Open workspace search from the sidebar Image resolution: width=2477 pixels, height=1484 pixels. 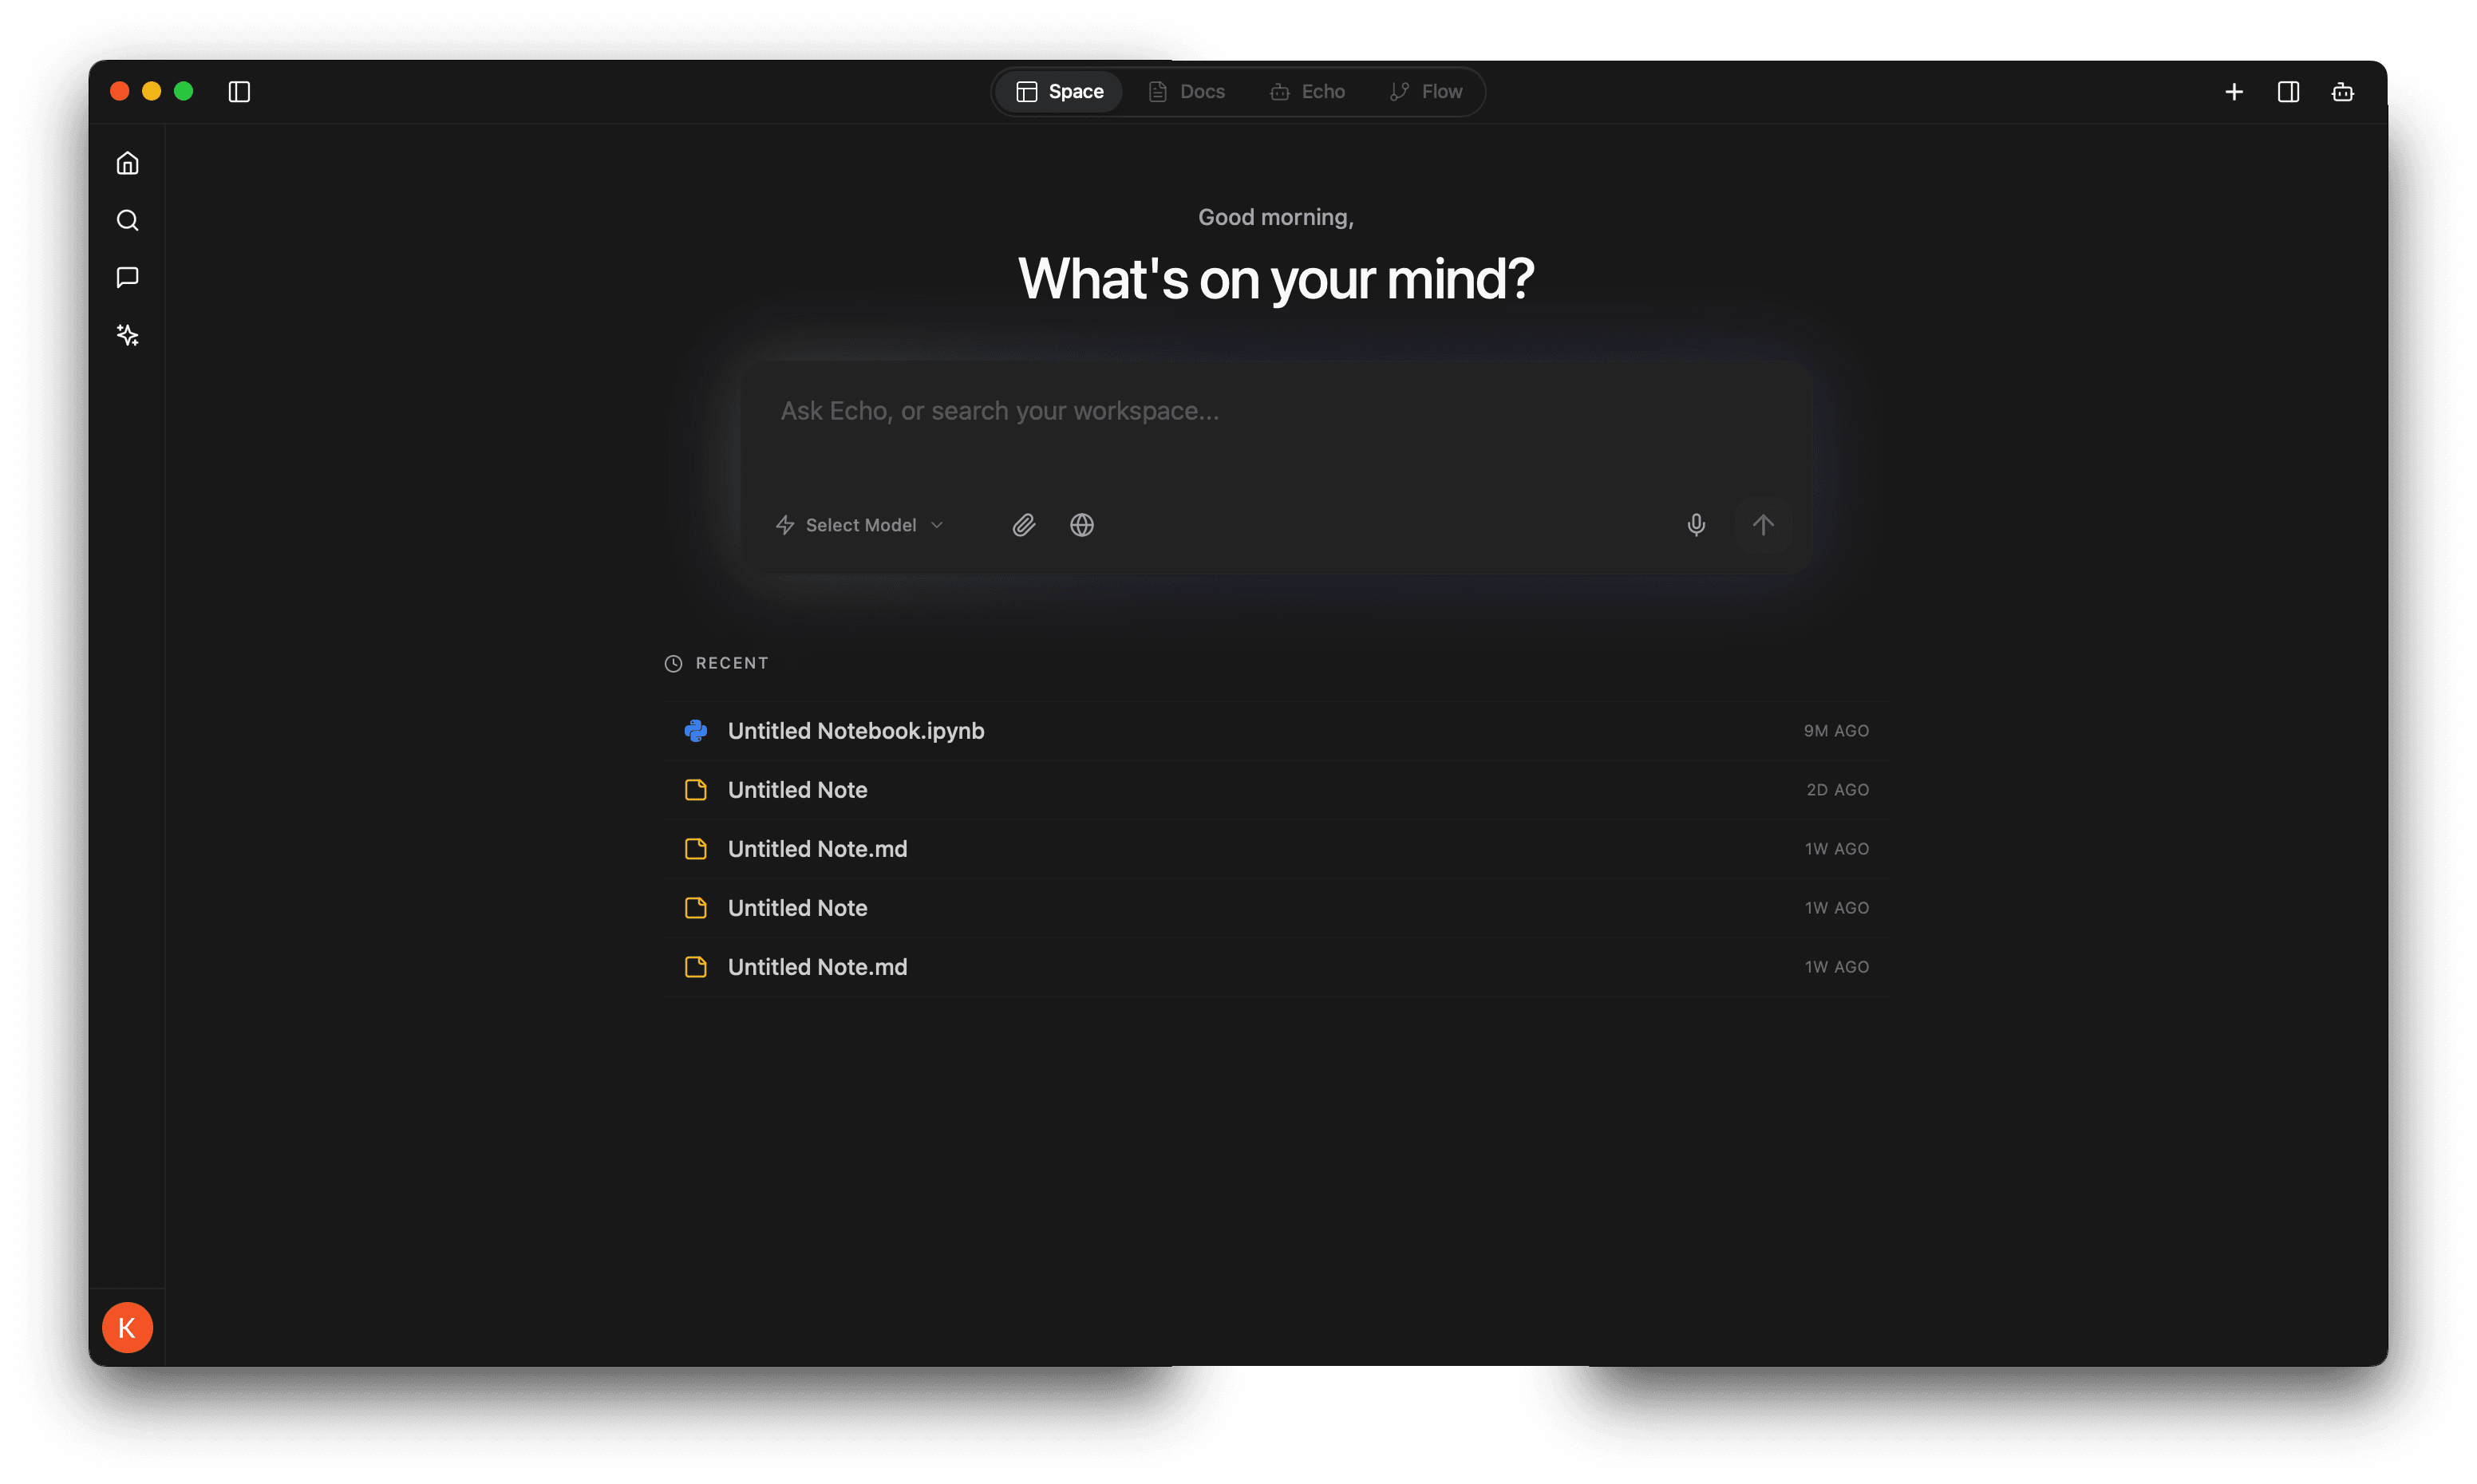[127, 220]
